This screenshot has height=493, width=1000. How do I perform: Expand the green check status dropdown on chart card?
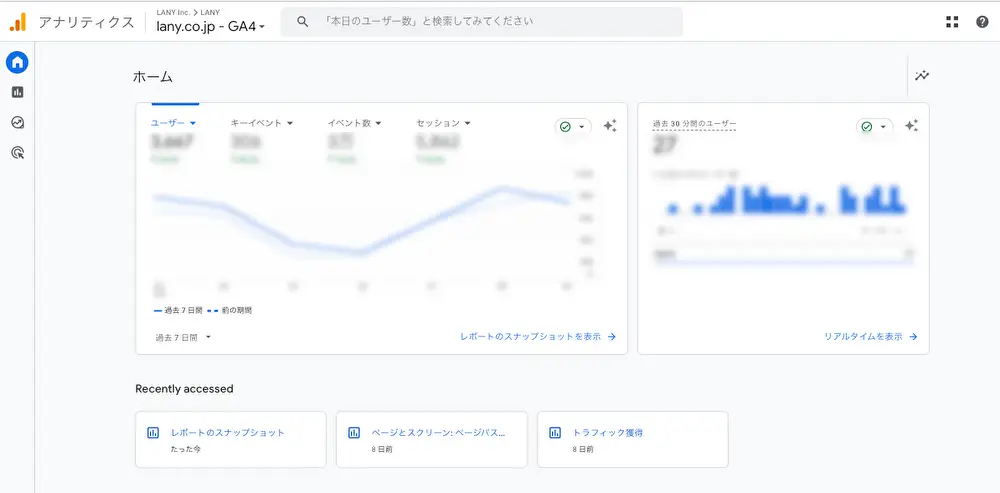(x=573, y=127)
